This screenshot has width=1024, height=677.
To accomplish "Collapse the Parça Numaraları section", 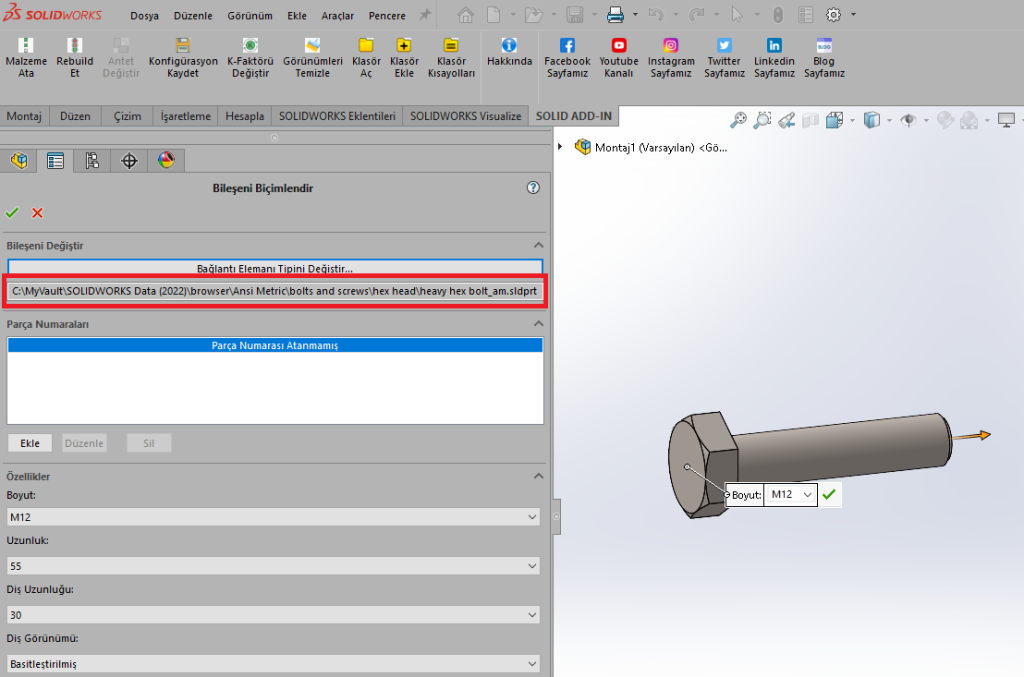I will (x=538, y=324).
